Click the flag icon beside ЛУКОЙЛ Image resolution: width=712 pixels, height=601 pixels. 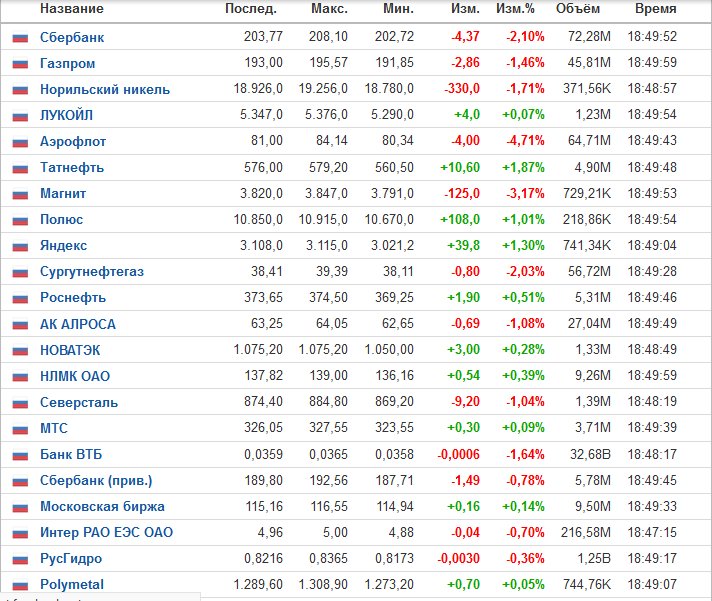pos(20,116)
